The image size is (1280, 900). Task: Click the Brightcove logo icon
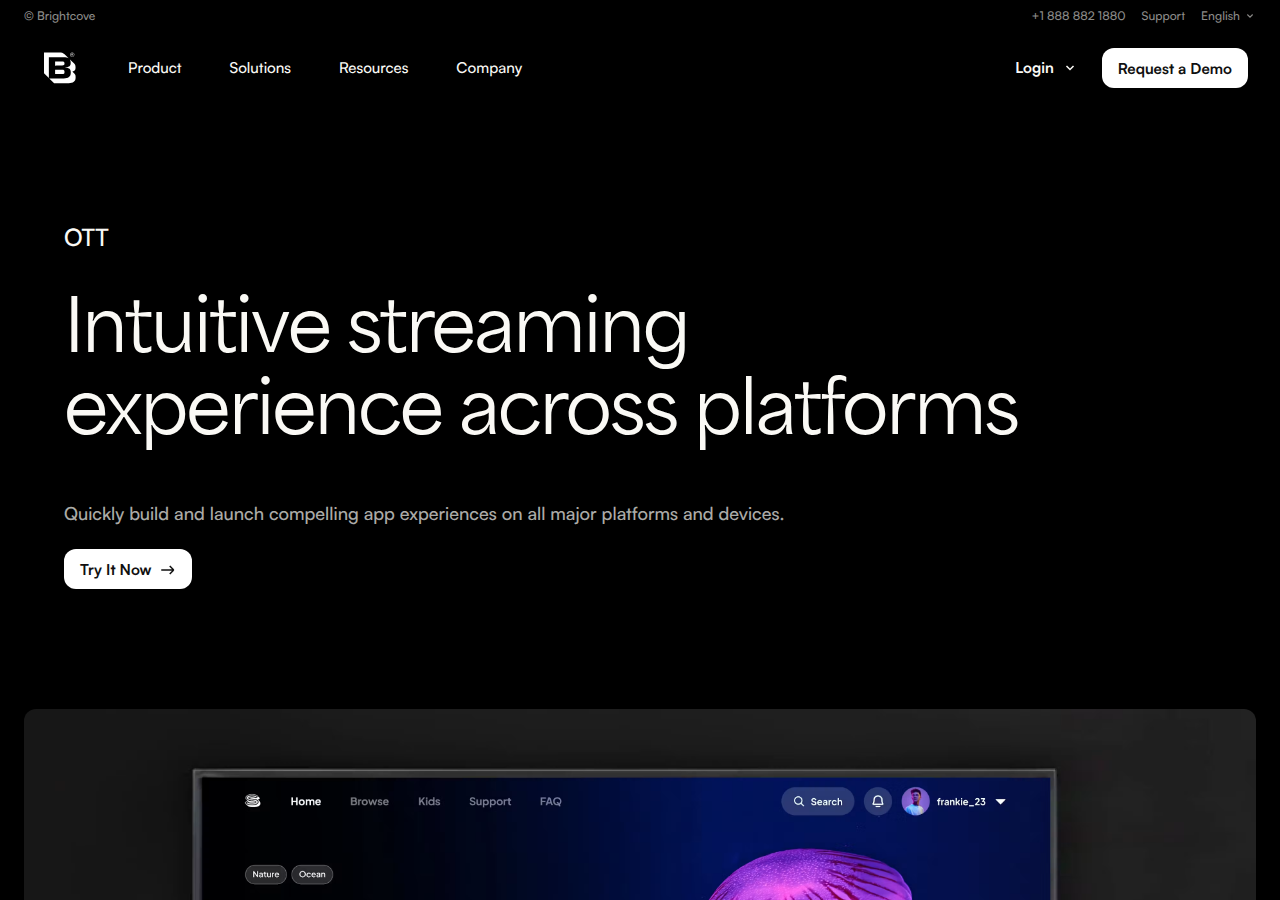click(60, 68)
